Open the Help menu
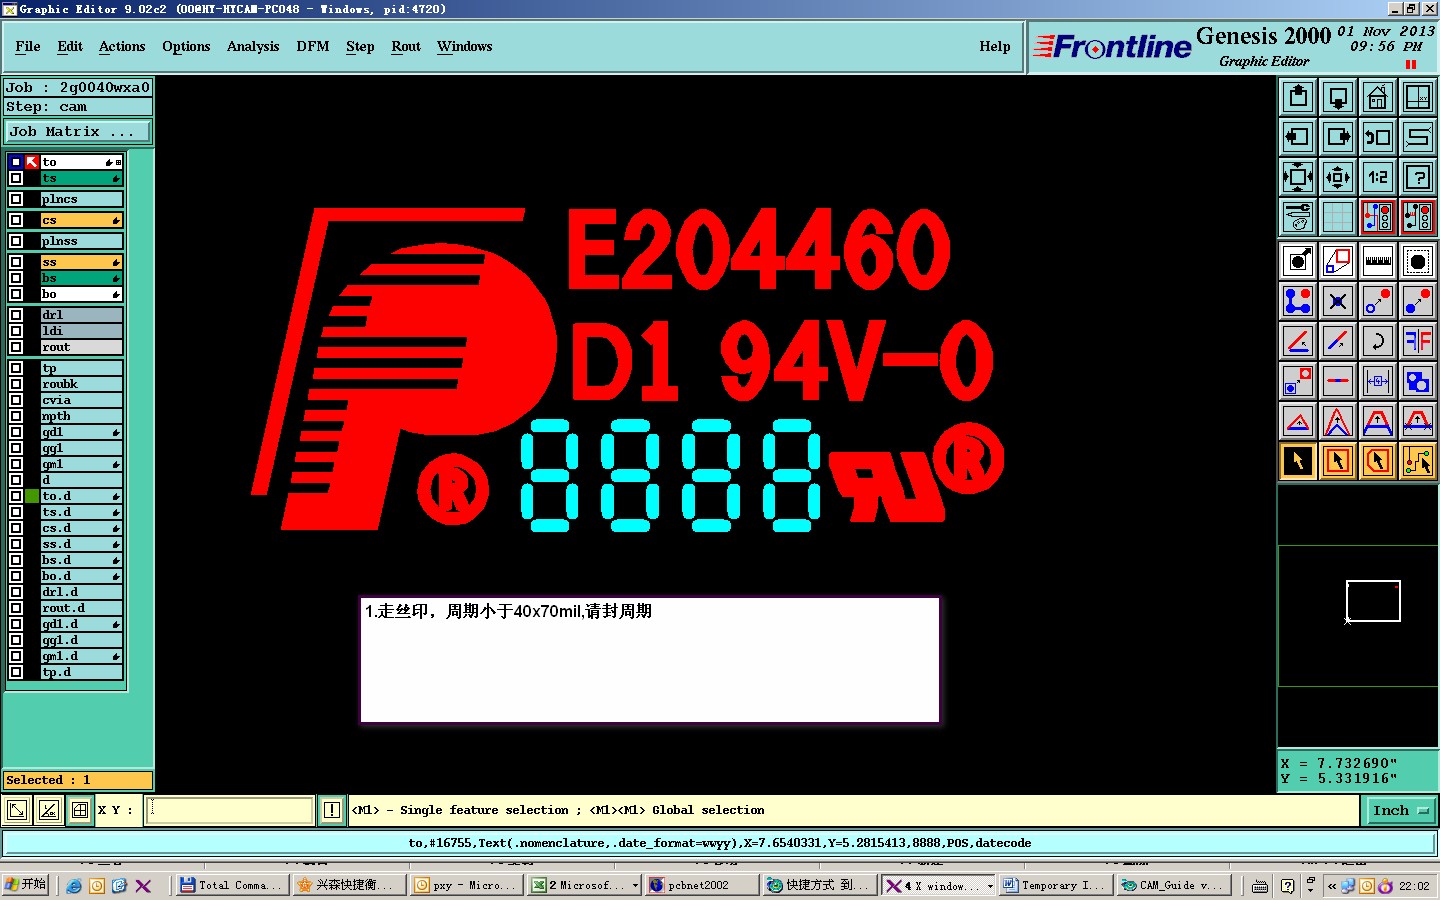 (x=995, y=46)
